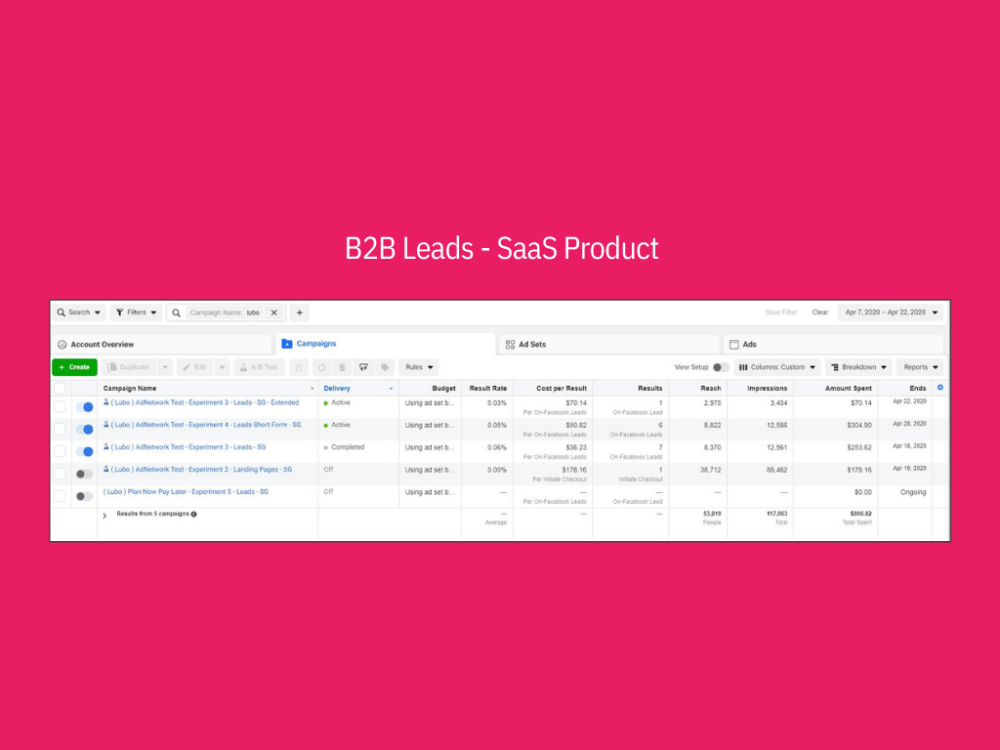The width and height of the screenshot is (1000, 750).
Task: Add a new filter with the plus icon
Action: point(300,312)
